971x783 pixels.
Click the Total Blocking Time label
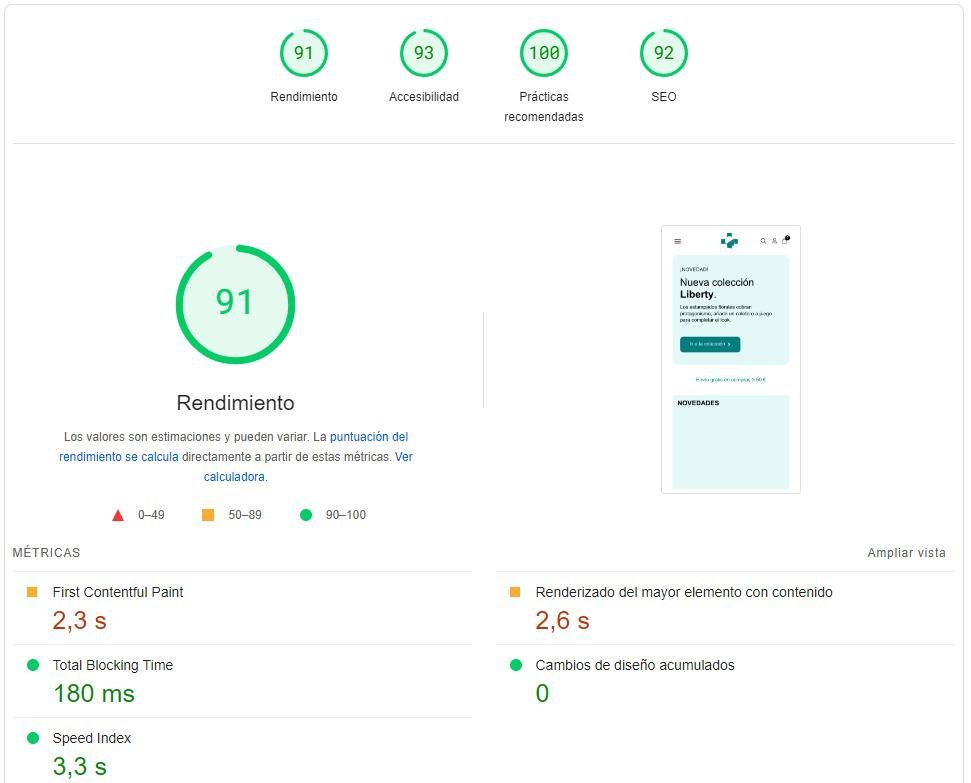pyautogui.click(x=113, y=665)
